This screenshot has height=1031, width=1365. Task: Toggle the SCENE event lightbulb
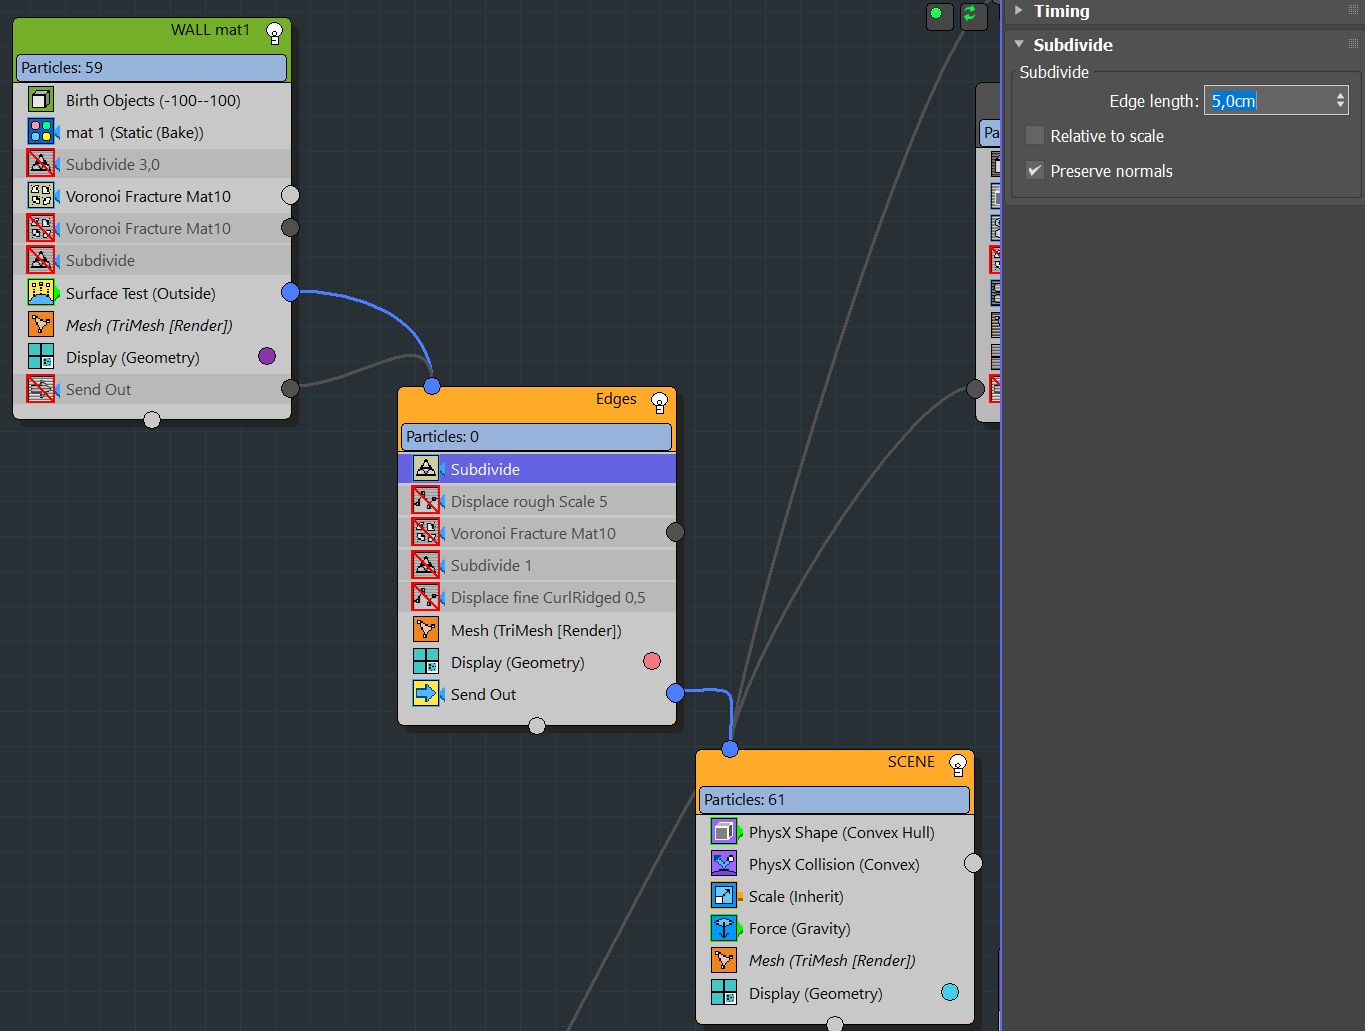coord(957,765)
